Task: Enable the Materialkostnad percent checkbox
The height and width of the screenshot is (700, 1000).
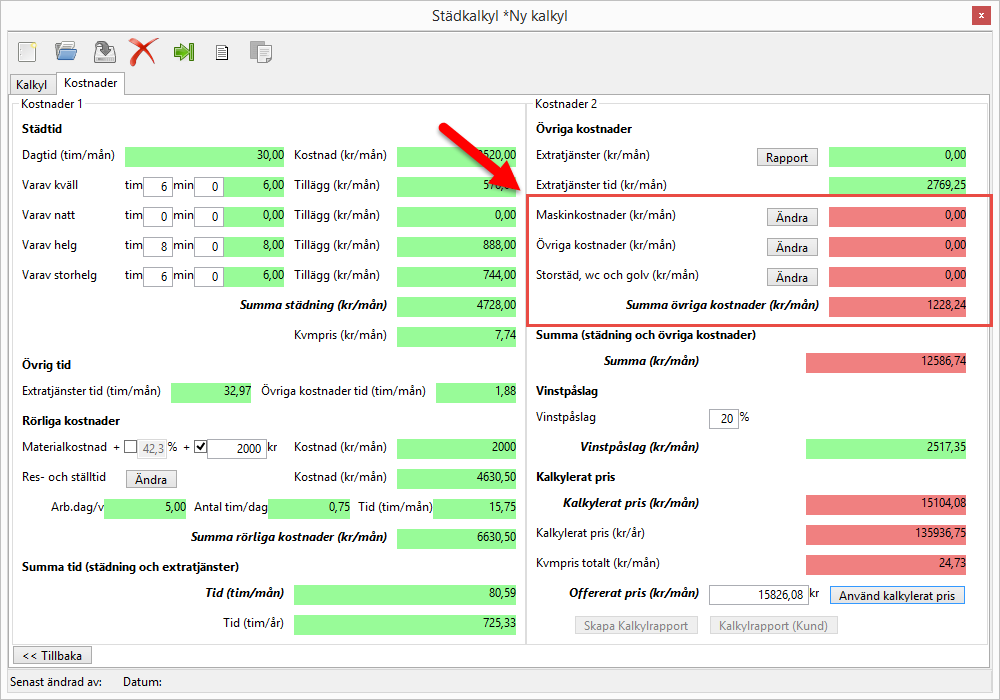Action: click(x=131, y=447)
